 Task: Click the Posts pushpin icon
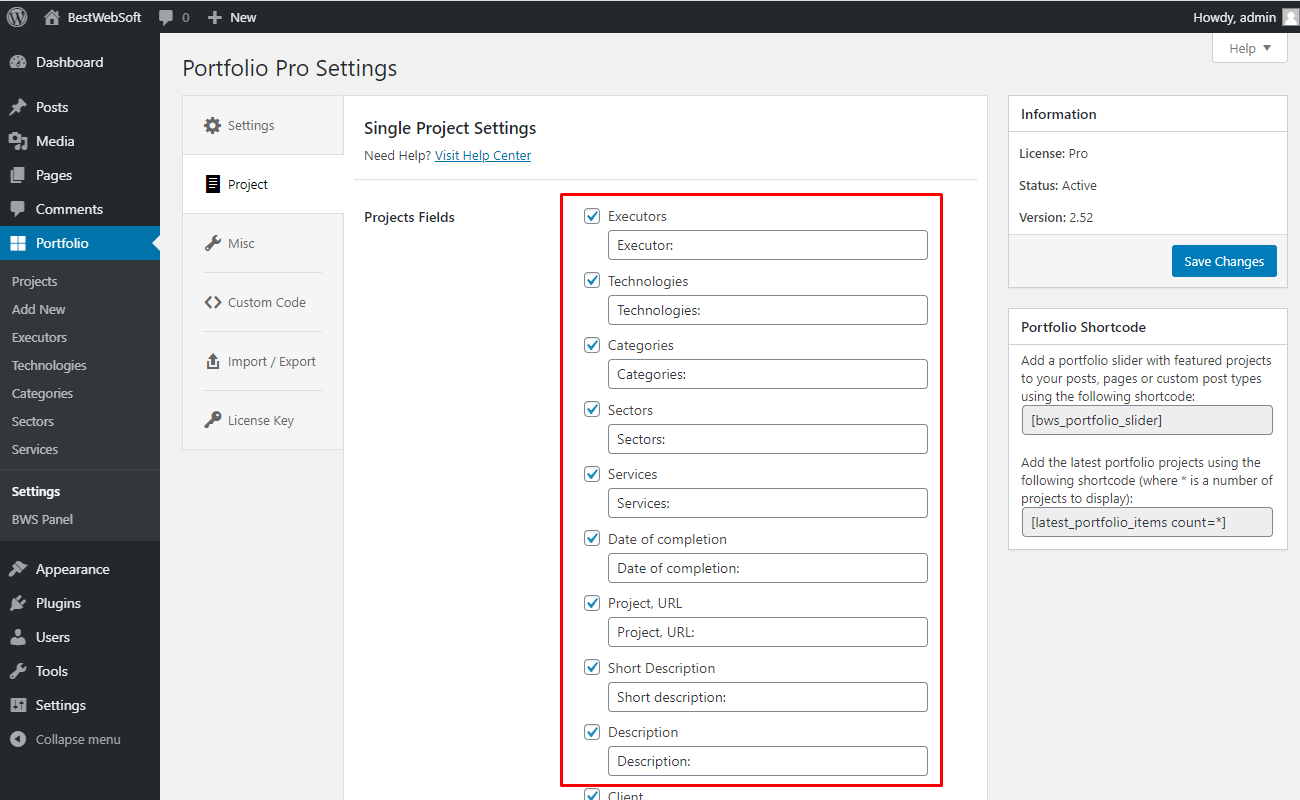pyautogui.click(x=18, y=107)
